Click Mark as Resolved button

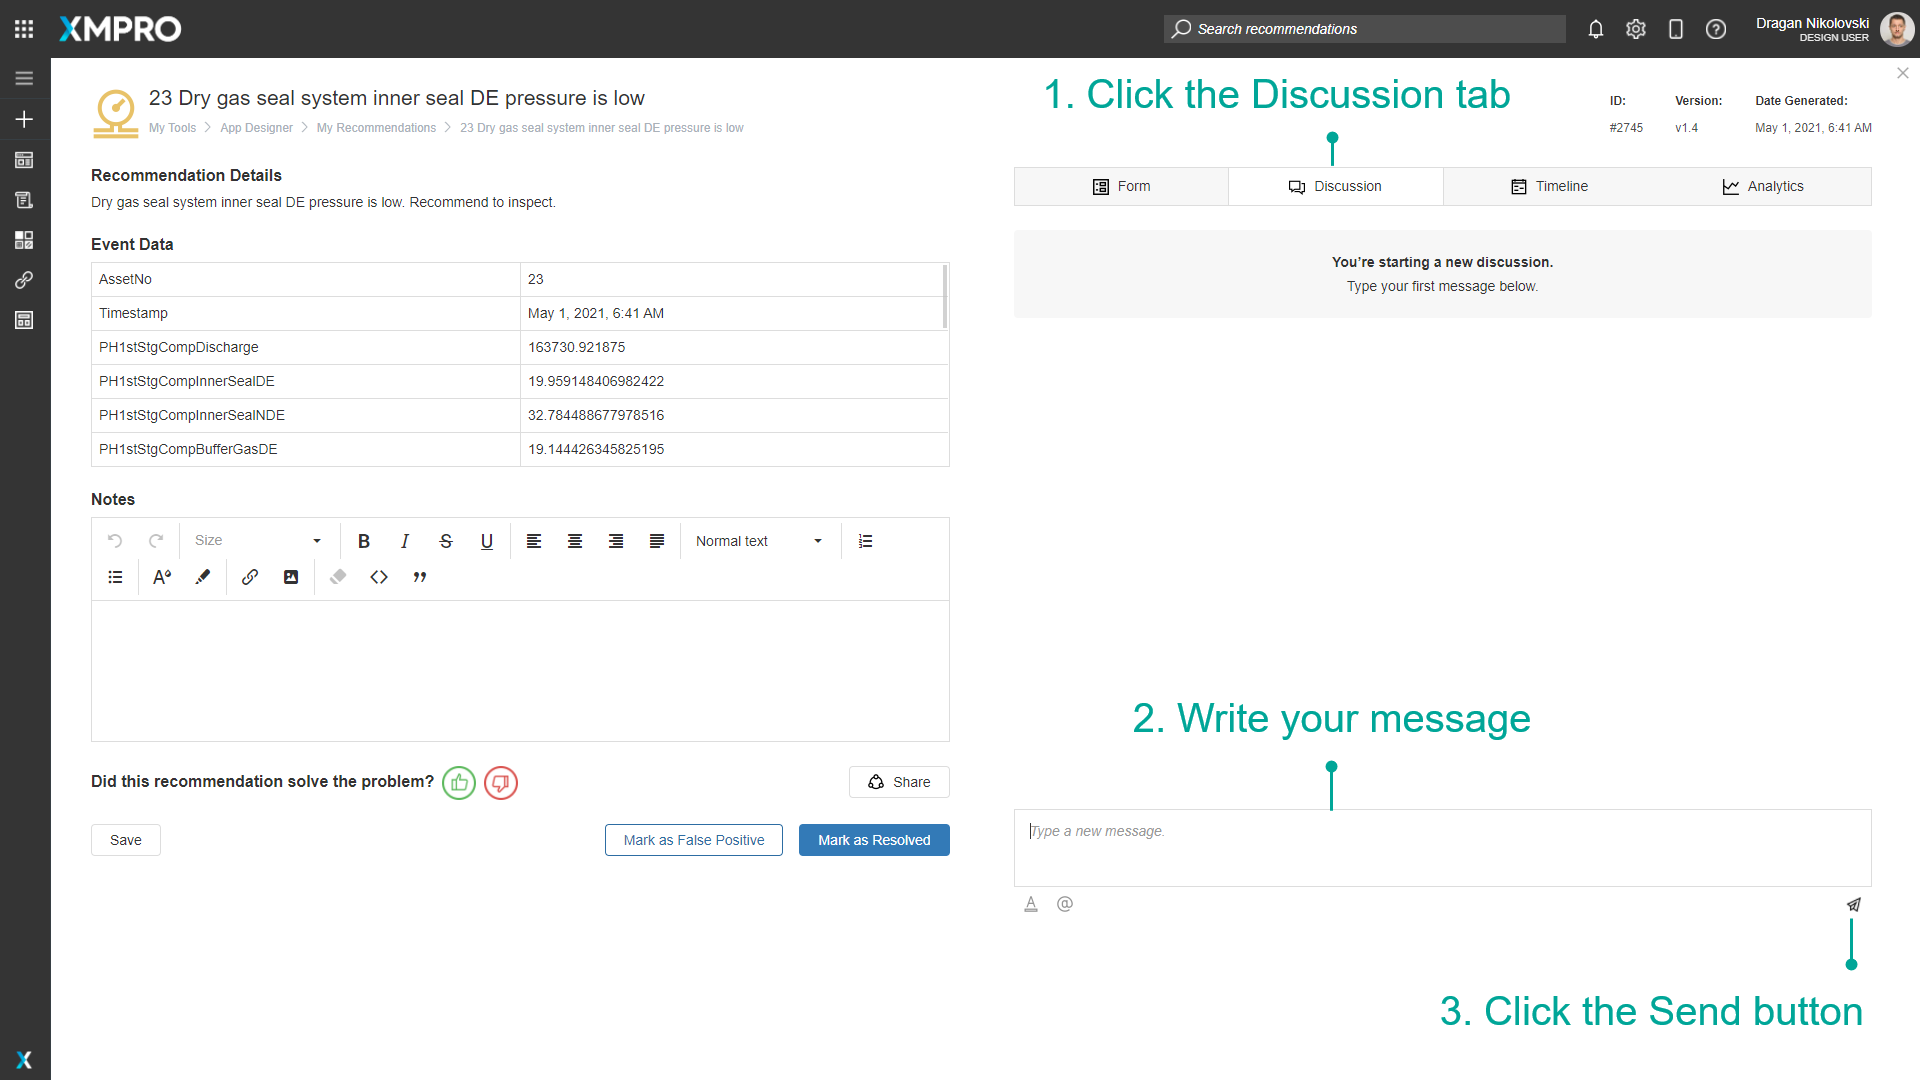pos(874,840)
